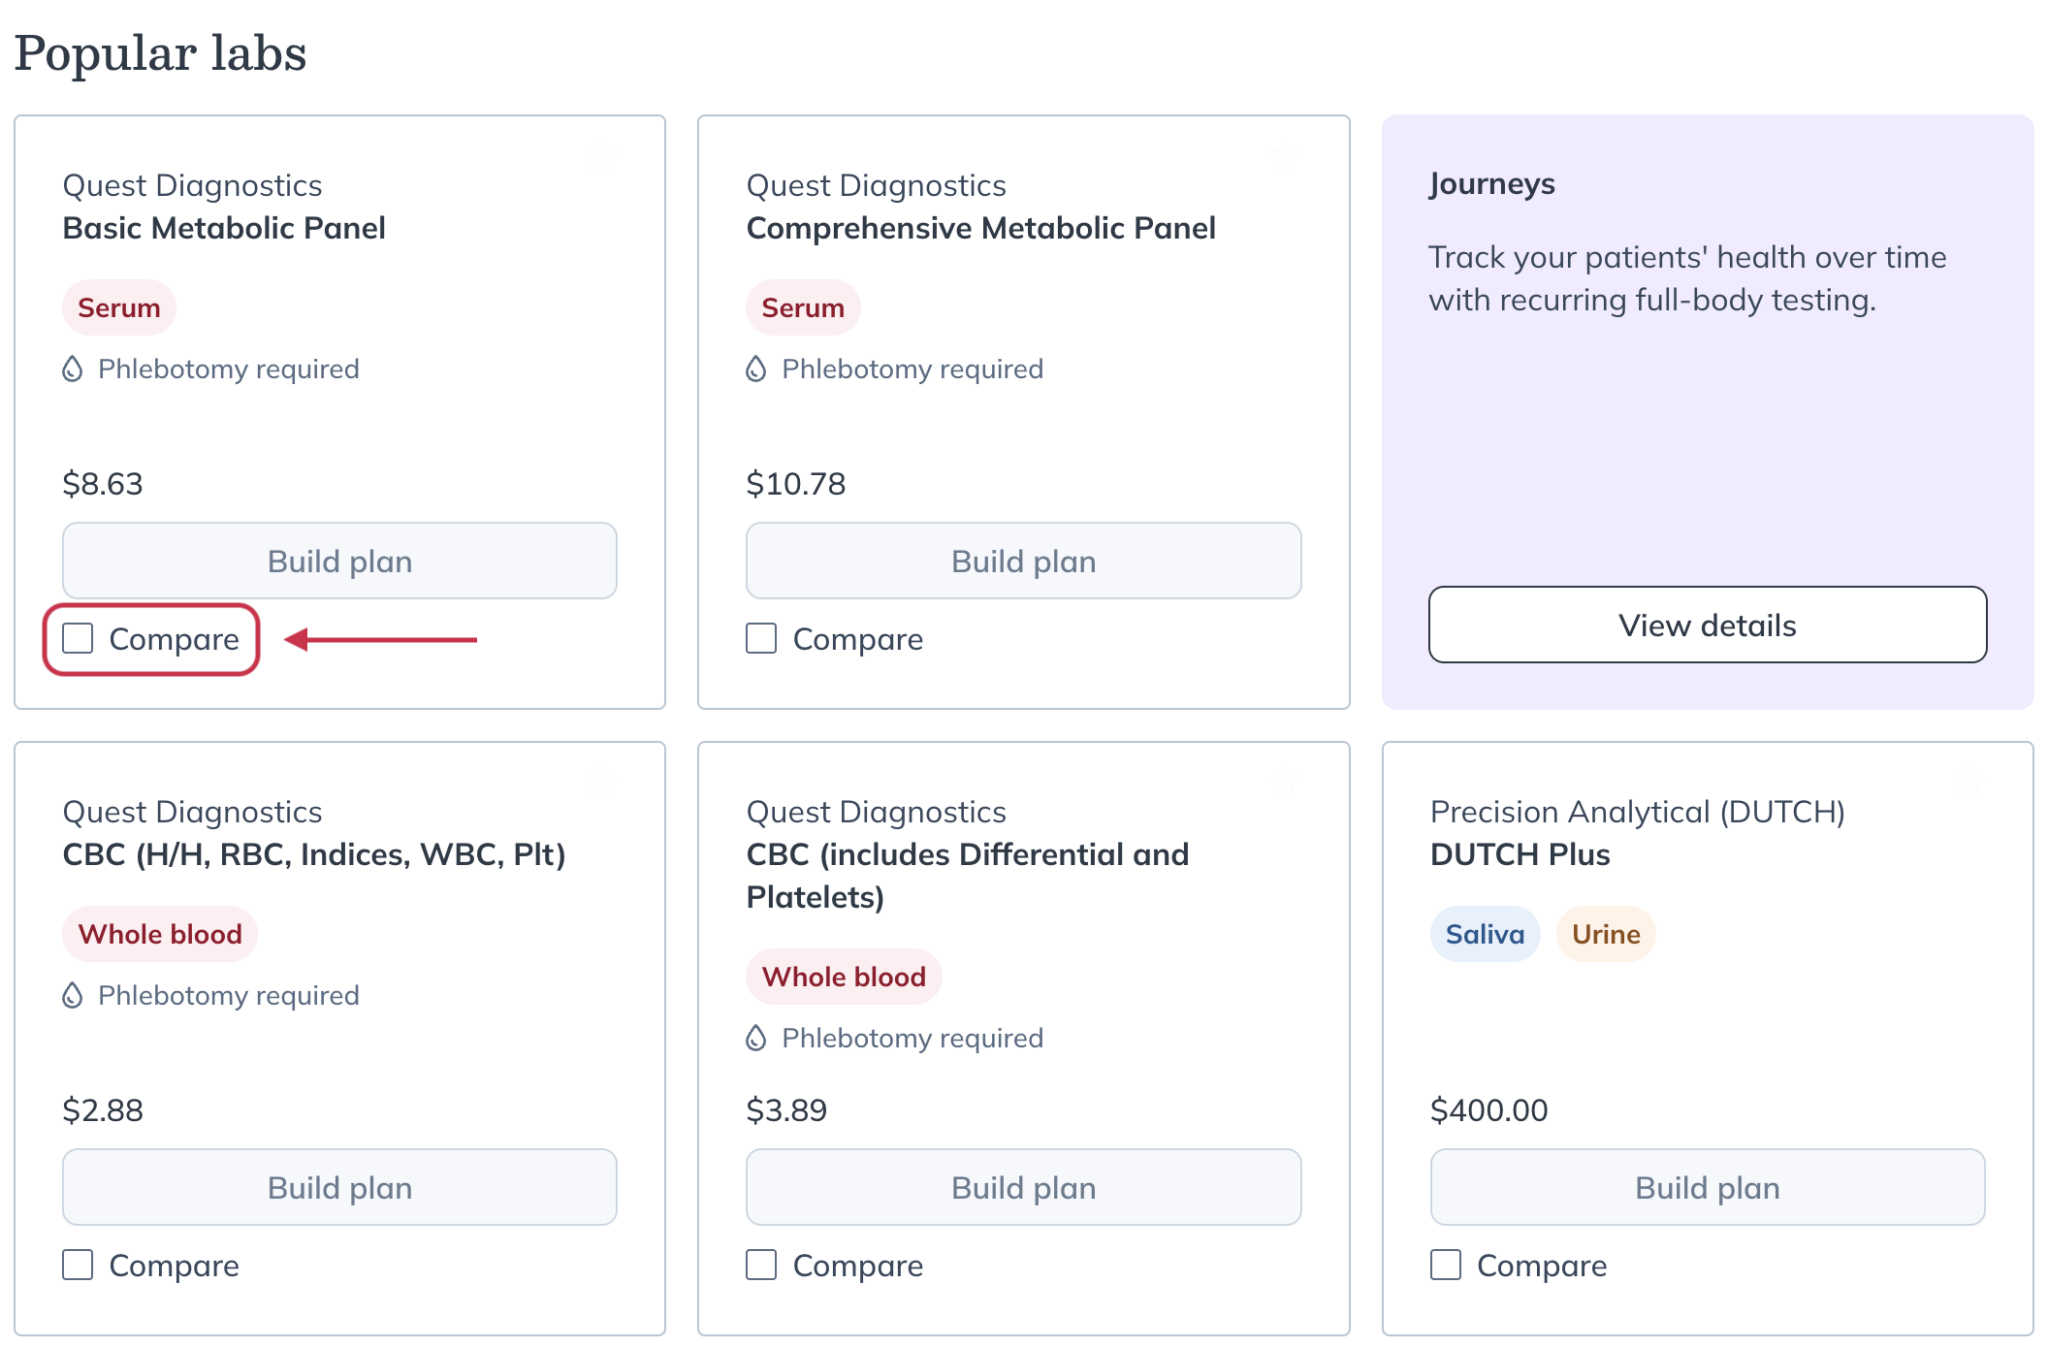Enable Compare for DUTCH Plus
2048x1348 pixels.
1444,1264
